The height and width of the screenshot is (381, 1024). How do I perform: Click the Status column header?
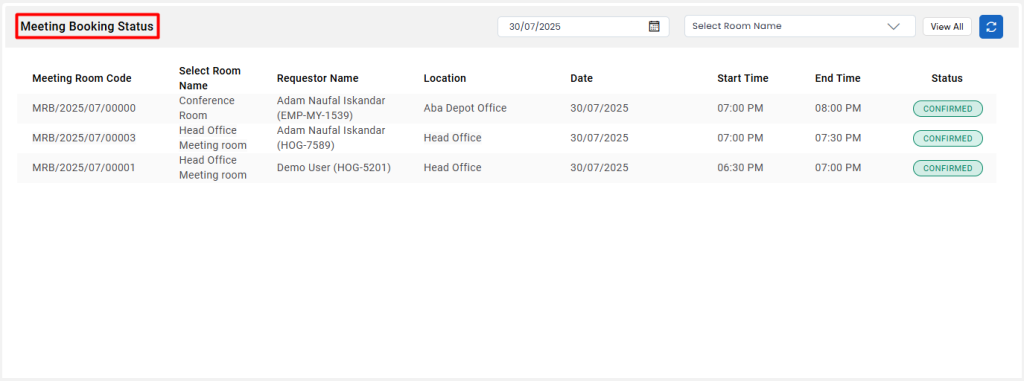(947, 78)
